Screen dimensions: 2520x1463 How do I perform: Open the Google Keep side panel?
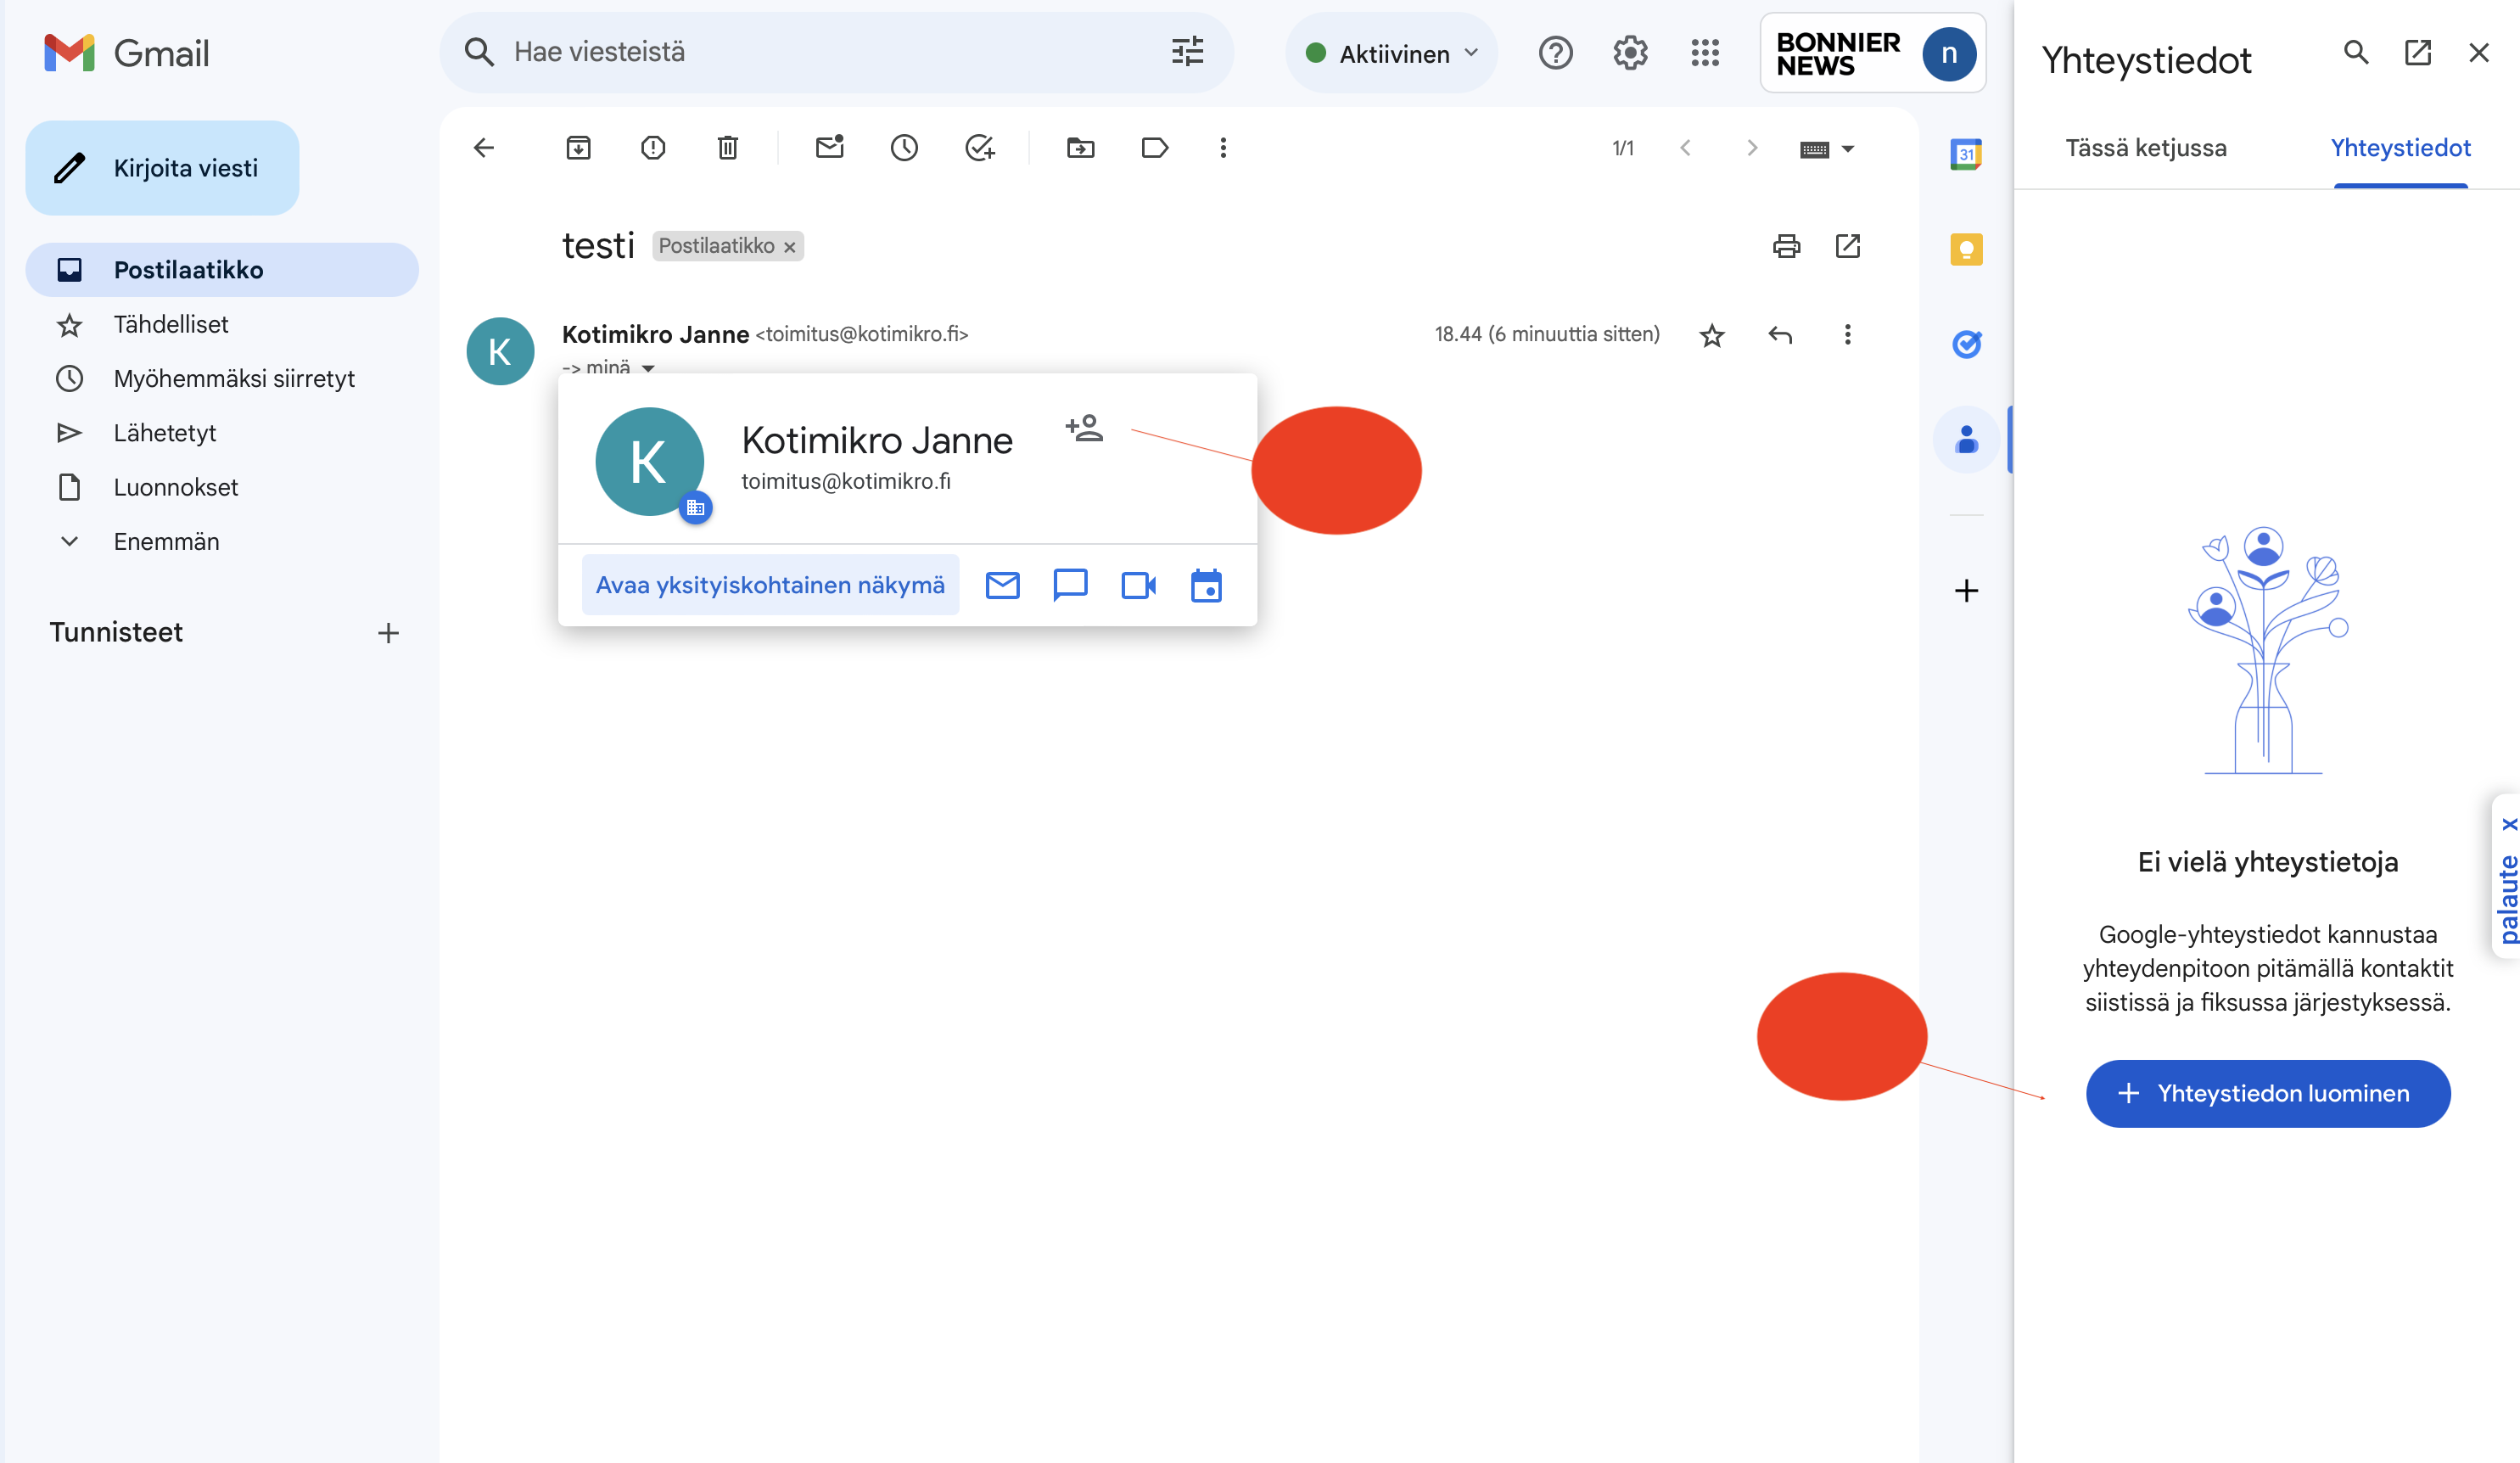(1965, 249)
